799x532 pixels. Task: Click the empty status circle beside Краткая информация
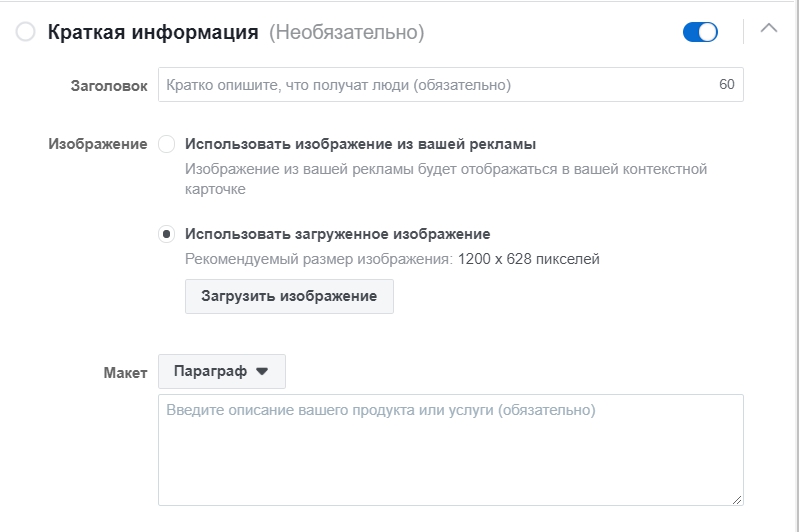coord(26,33)
